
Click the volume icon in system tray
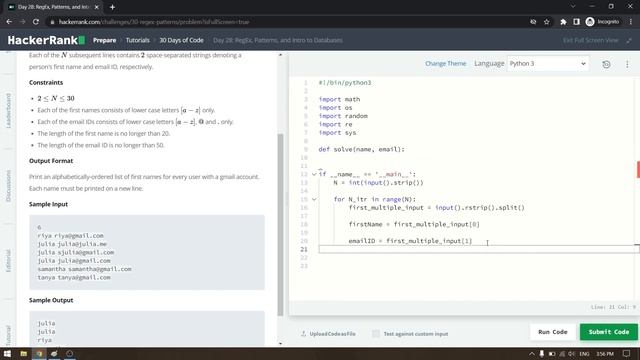click(x=572, y=353)
